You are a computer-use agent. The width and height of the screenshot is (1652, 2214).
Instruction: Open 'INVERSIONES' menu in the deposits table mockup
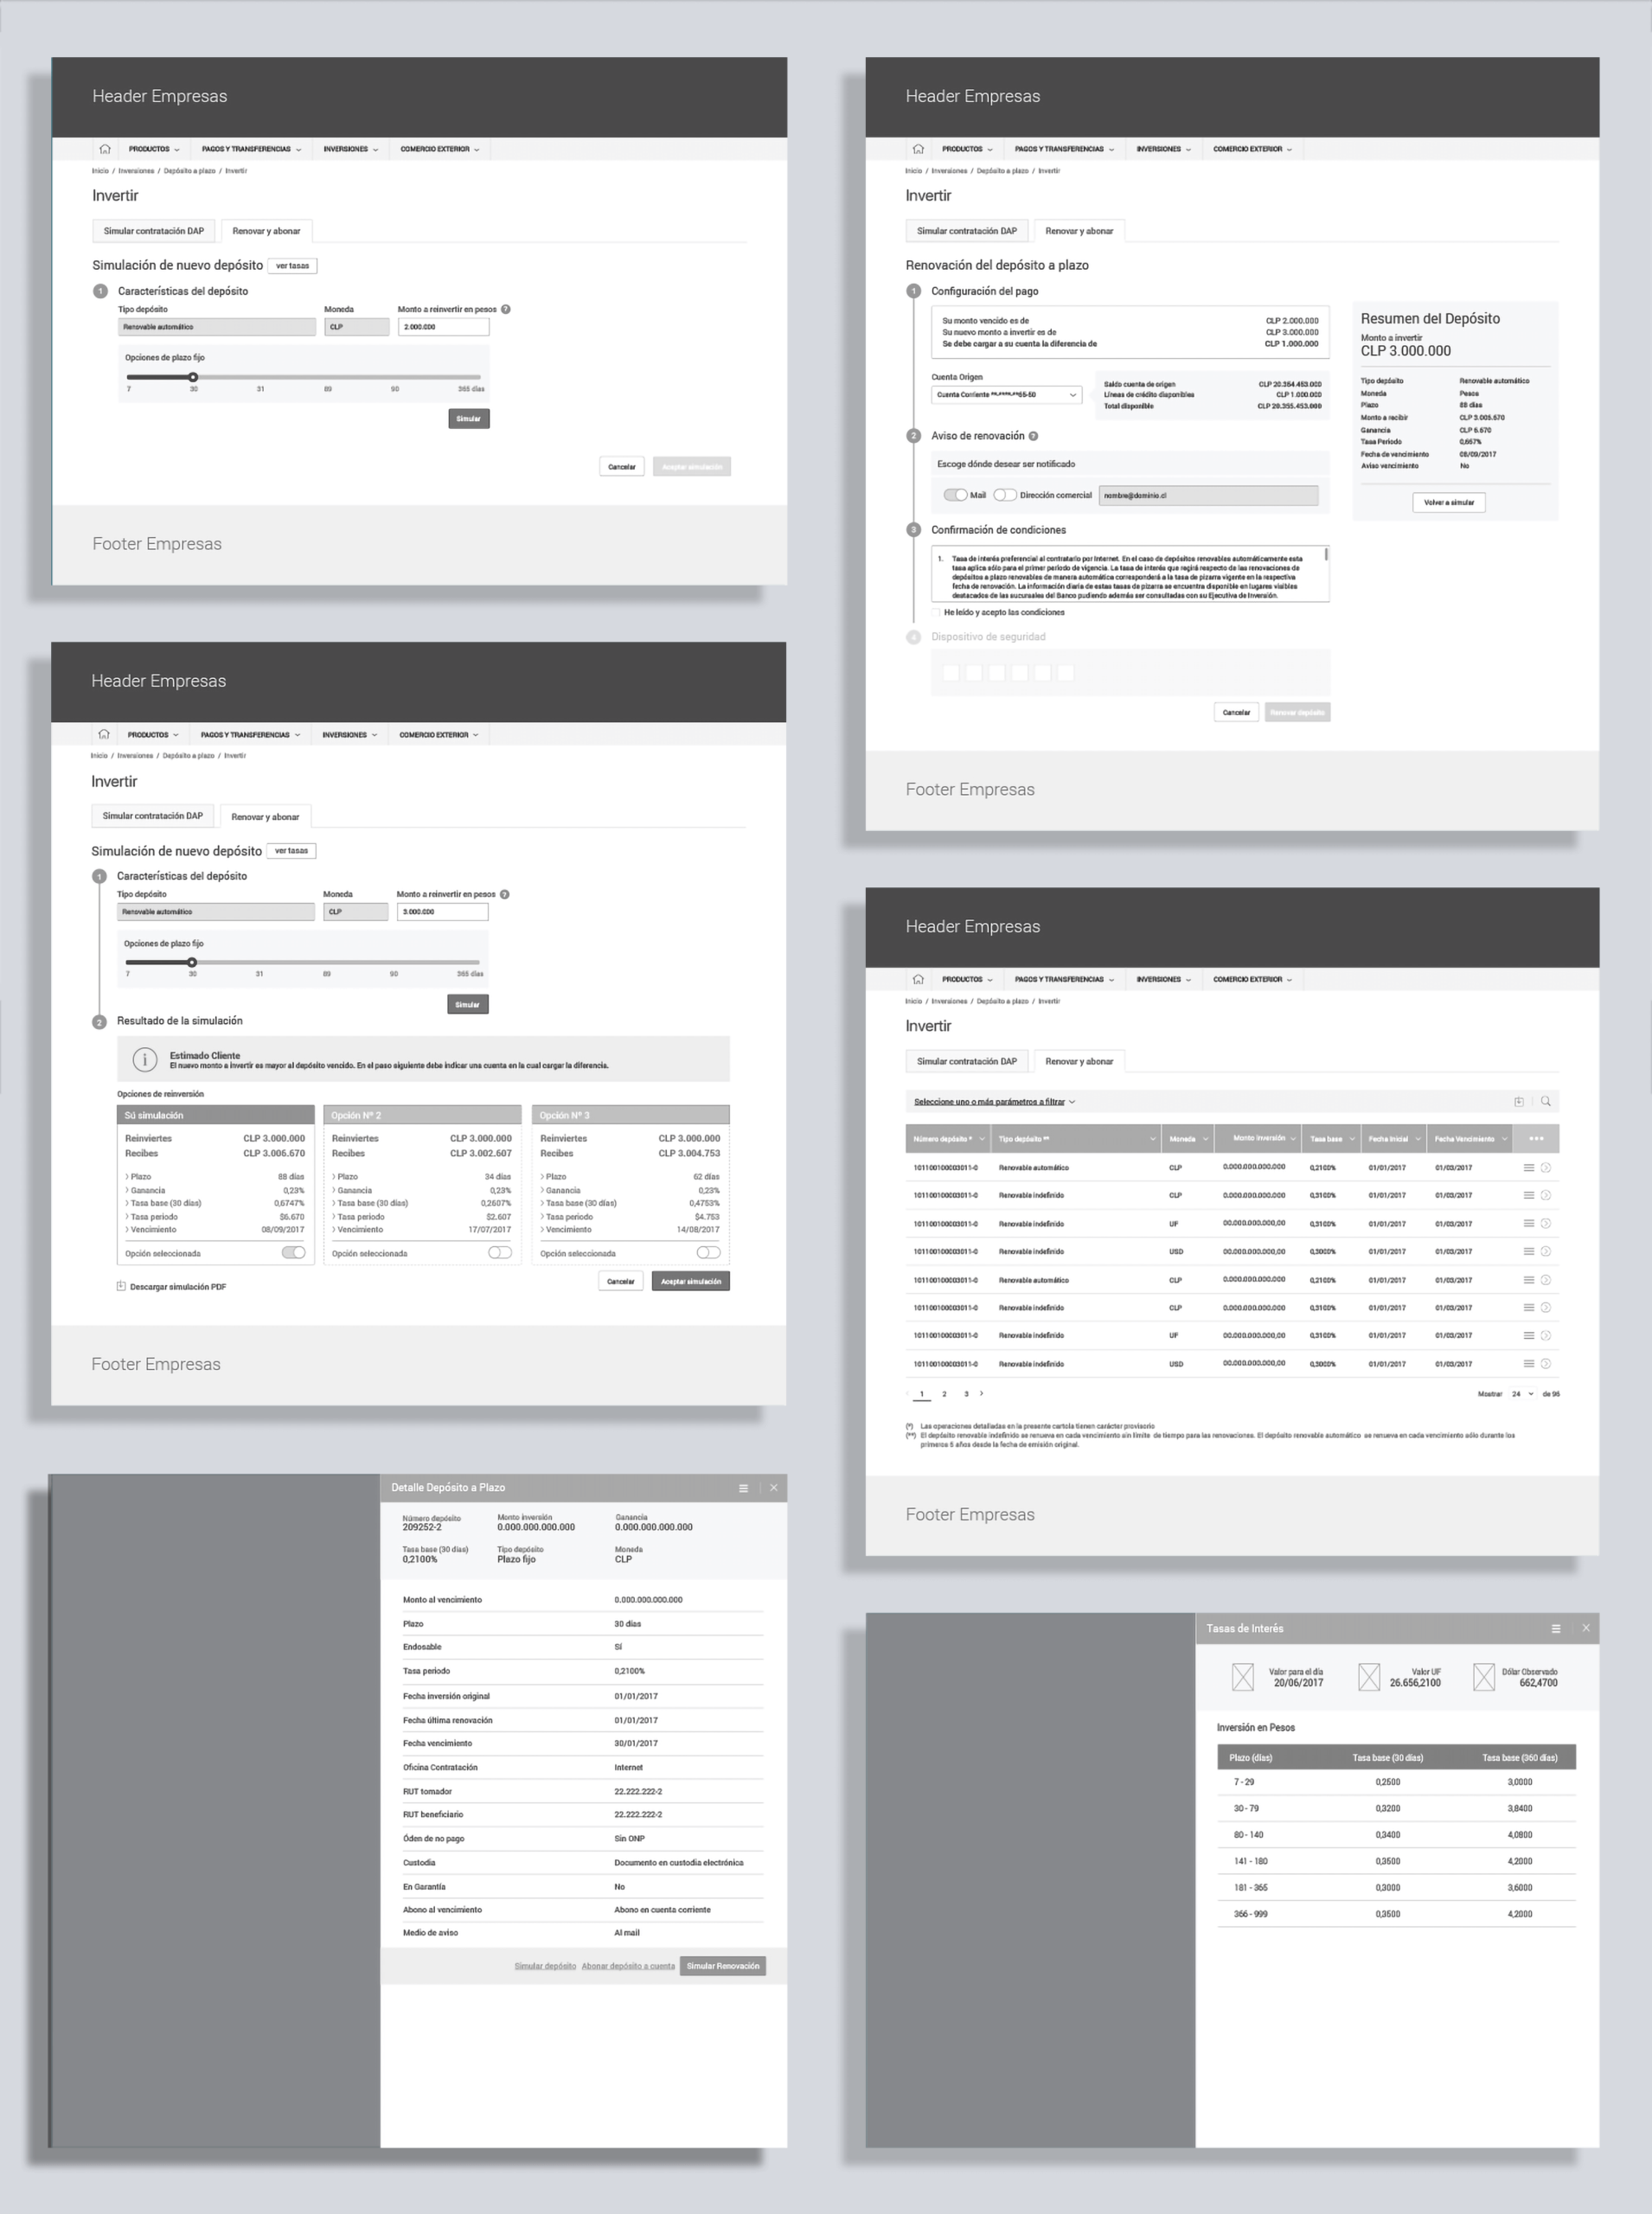click(1163, 979)
